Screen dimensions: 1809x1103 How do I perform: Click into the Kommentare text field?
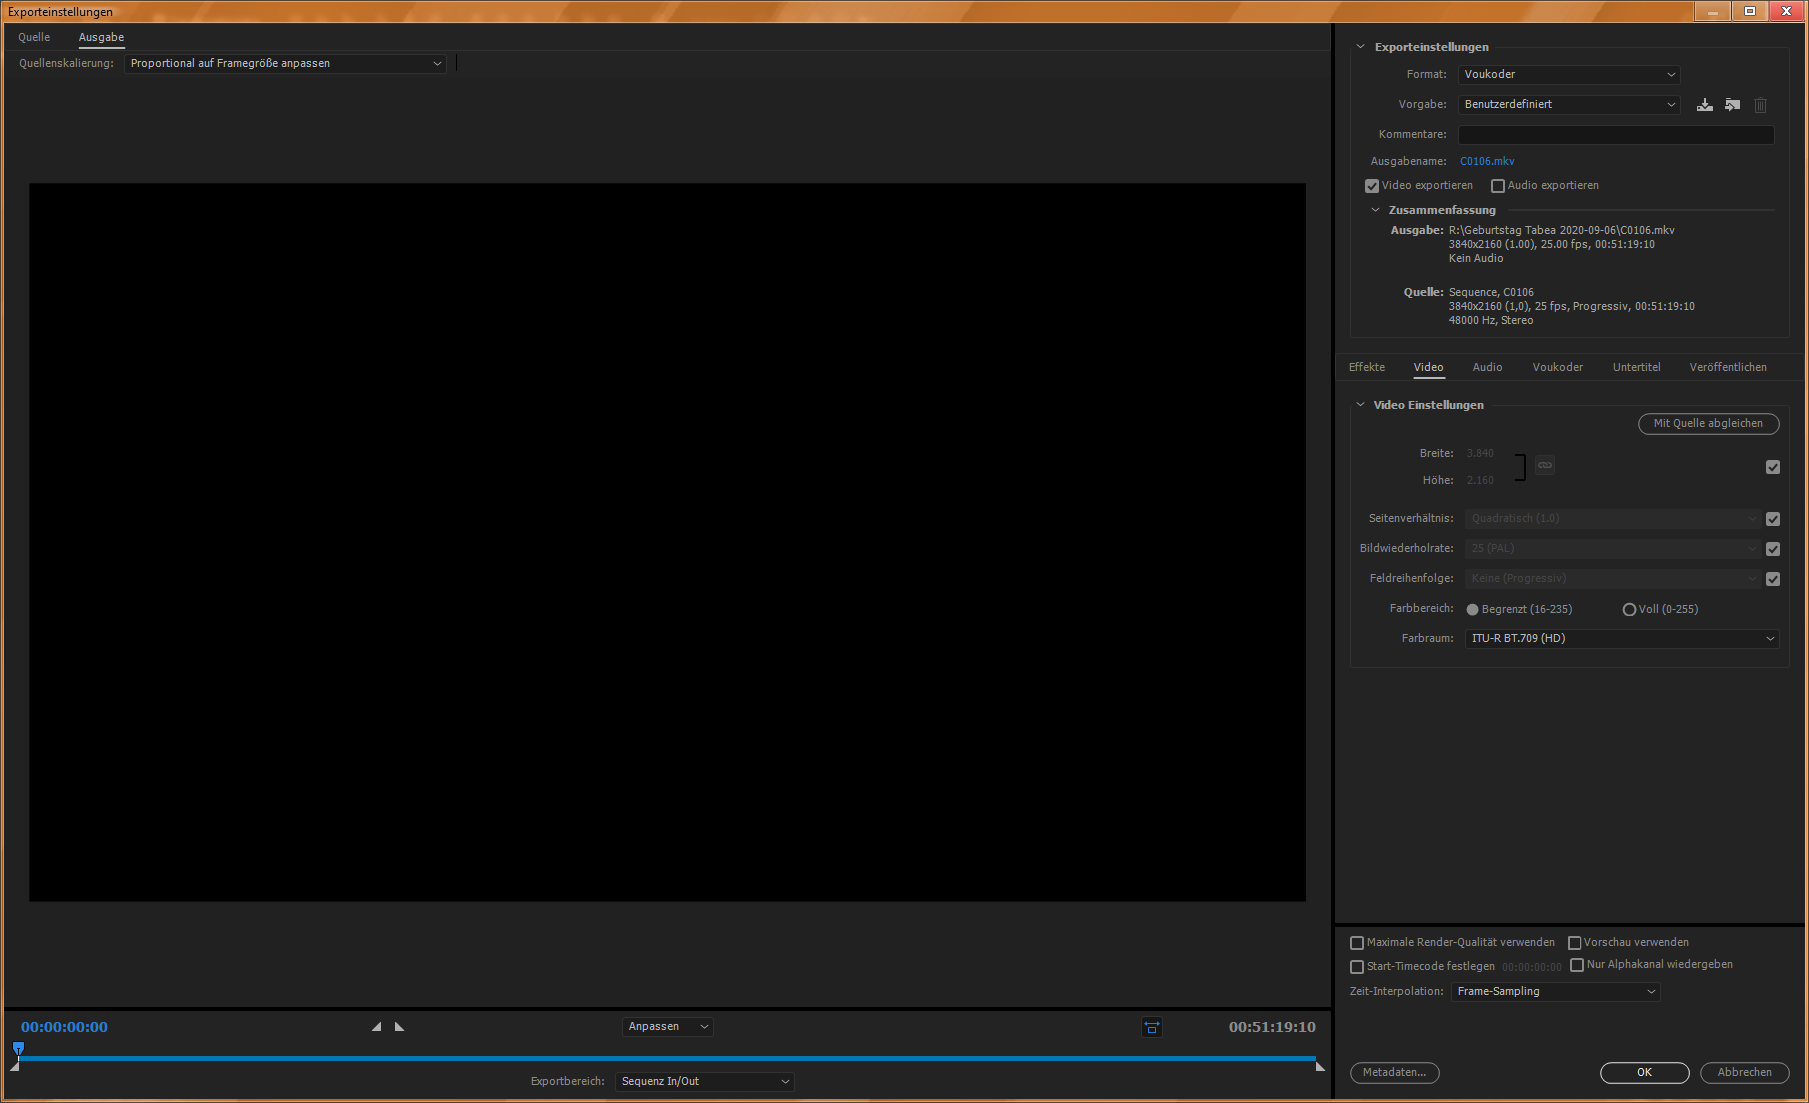[1615, 135]
